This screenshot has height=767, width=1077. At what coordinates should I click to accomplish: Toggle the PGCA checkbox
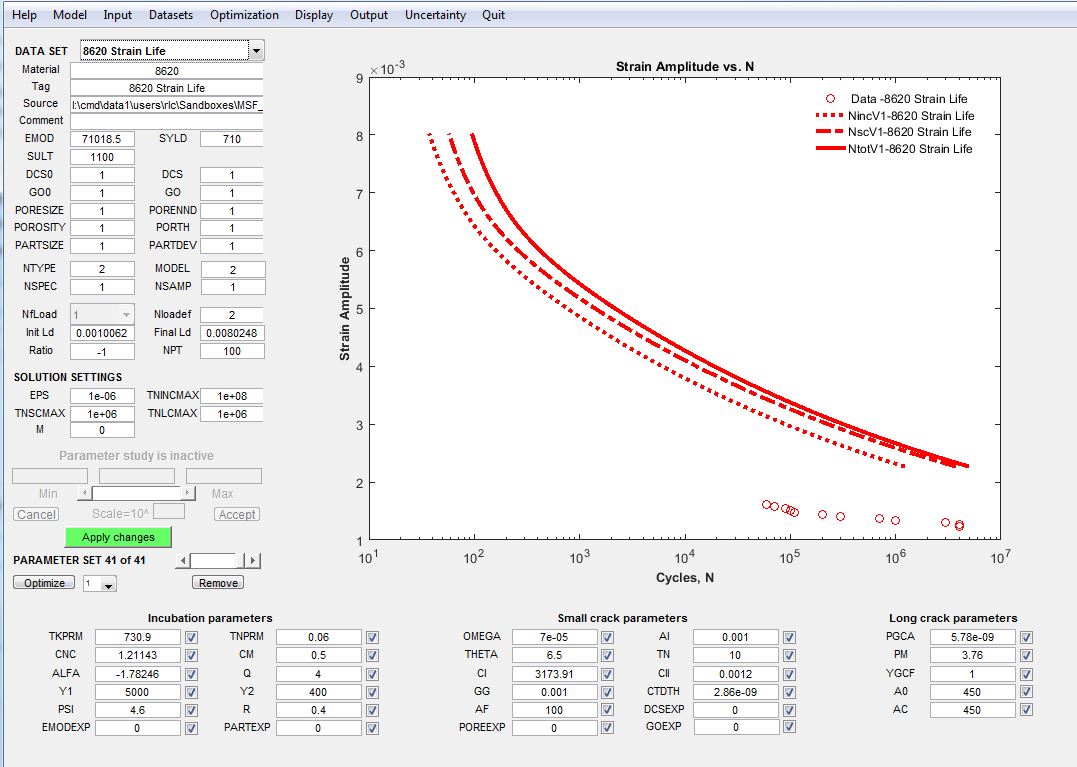click(1027, 637)
